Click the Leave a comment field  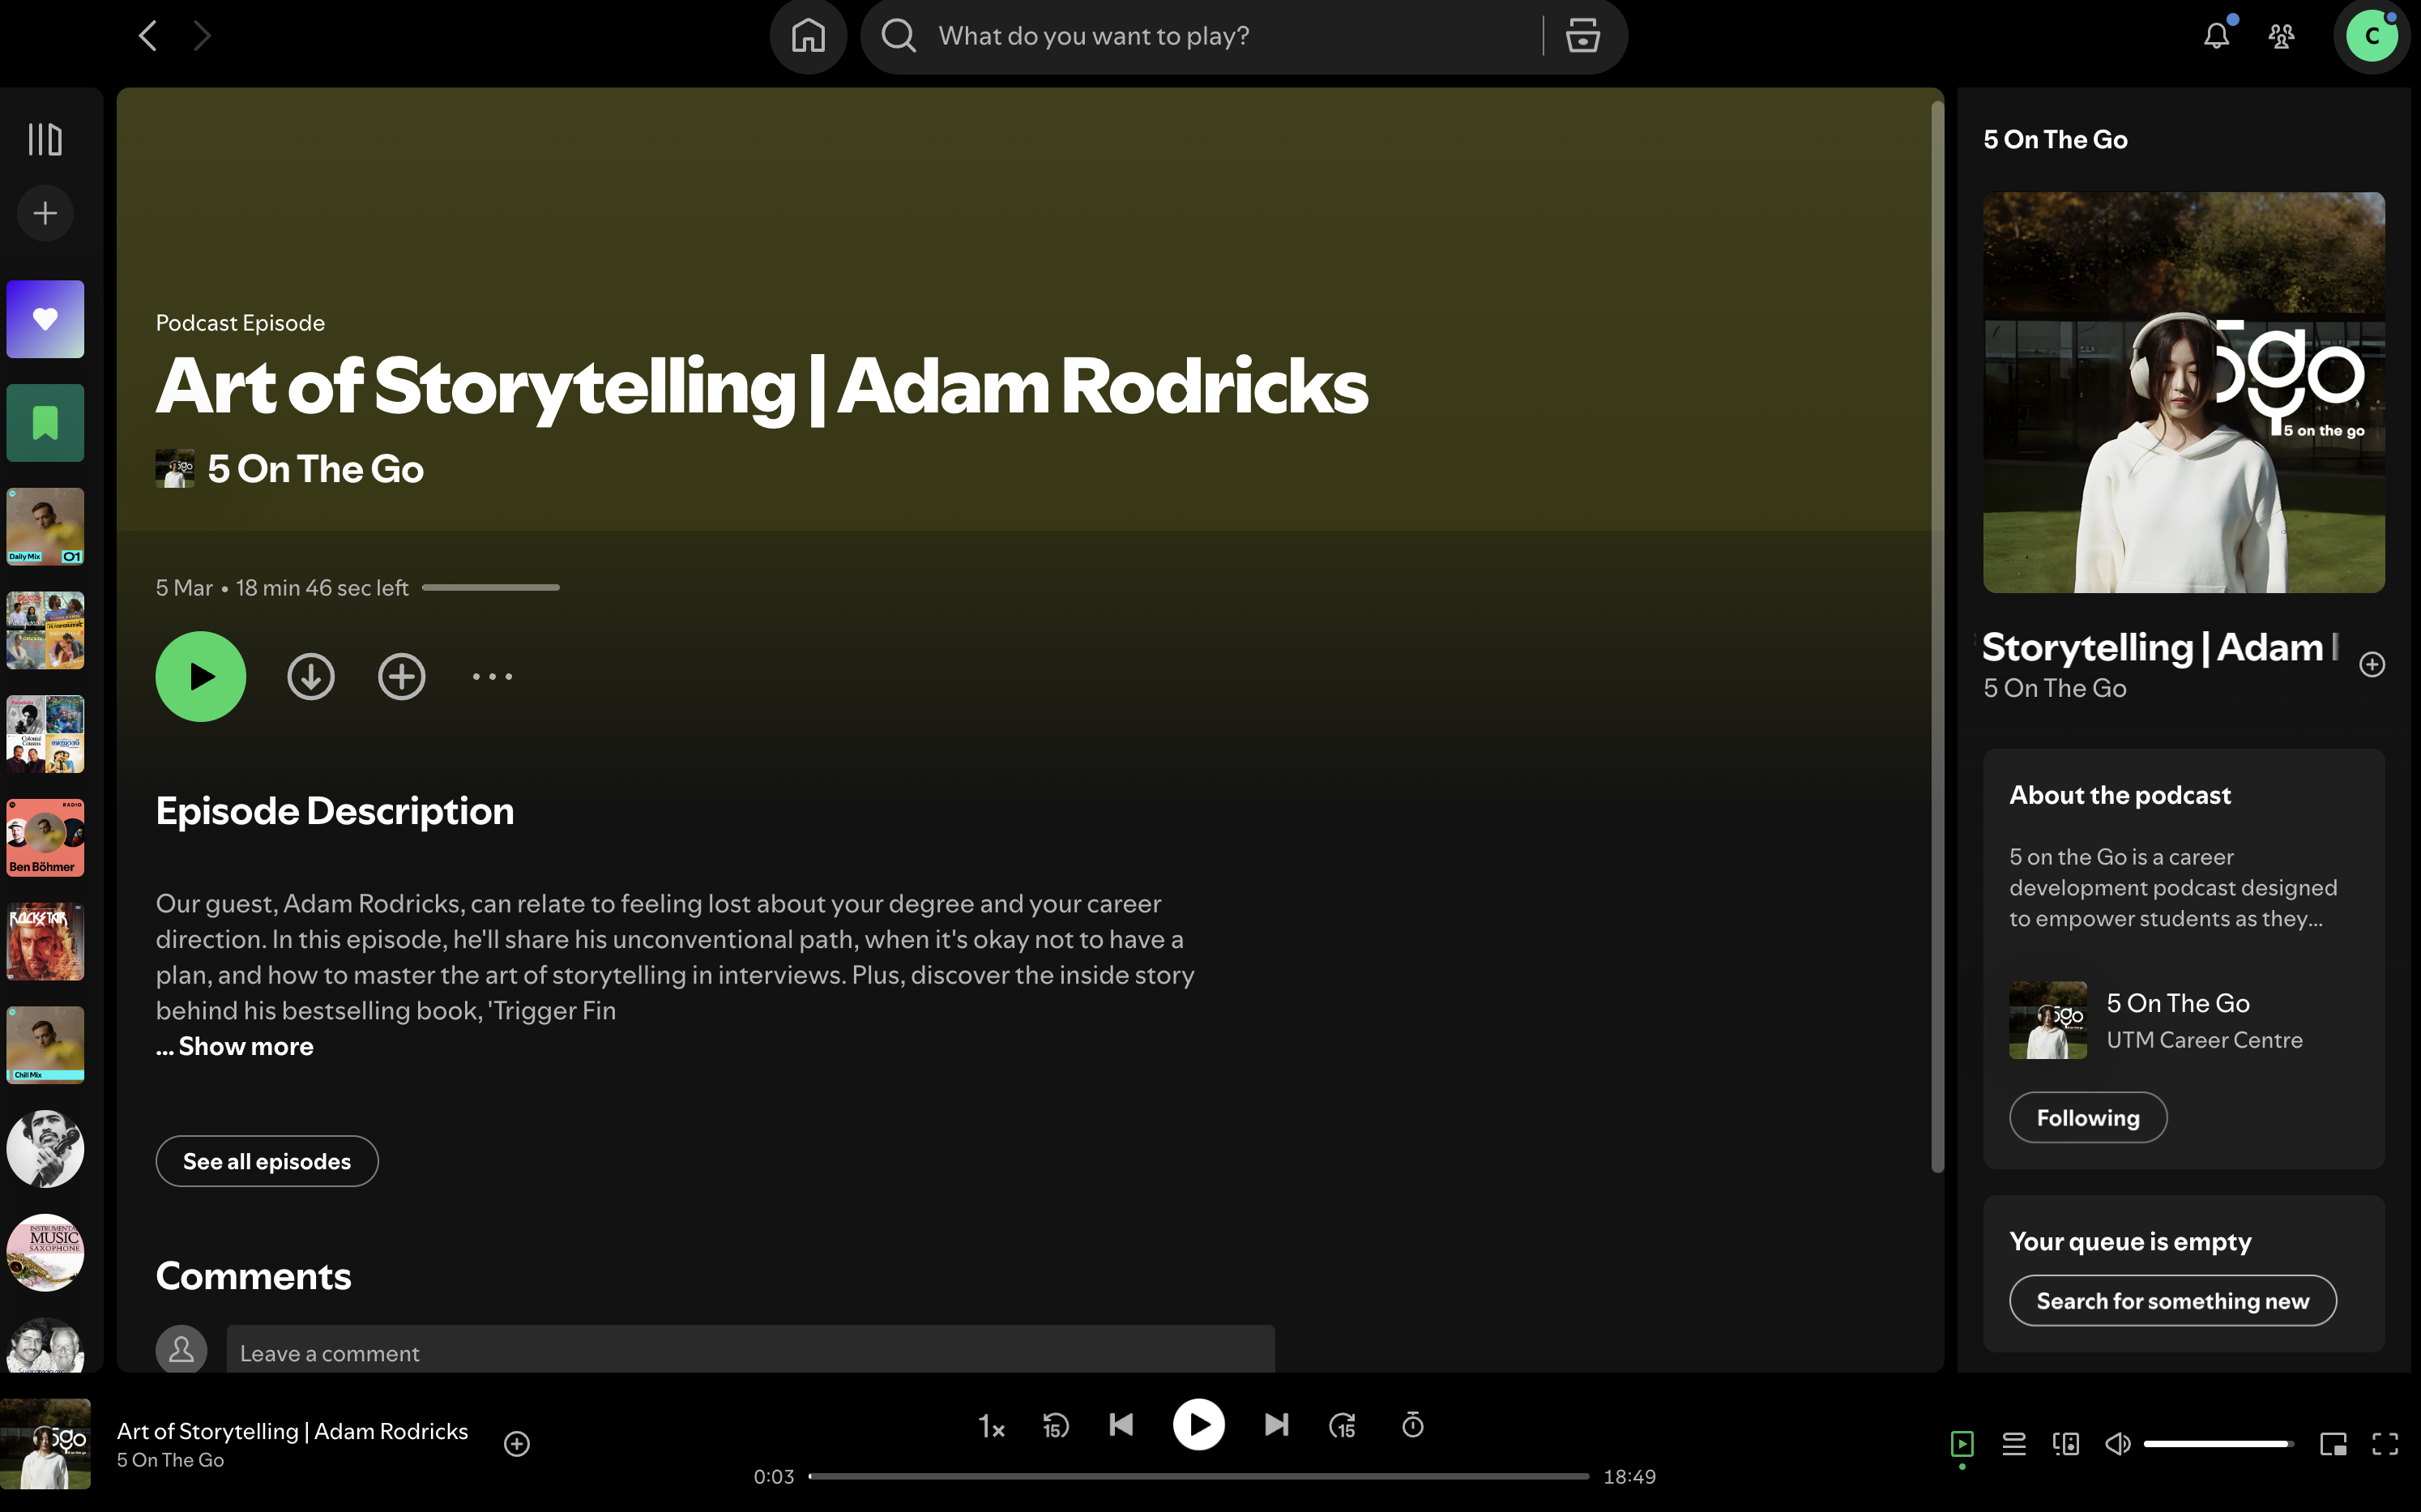[x=750, y=1353]
